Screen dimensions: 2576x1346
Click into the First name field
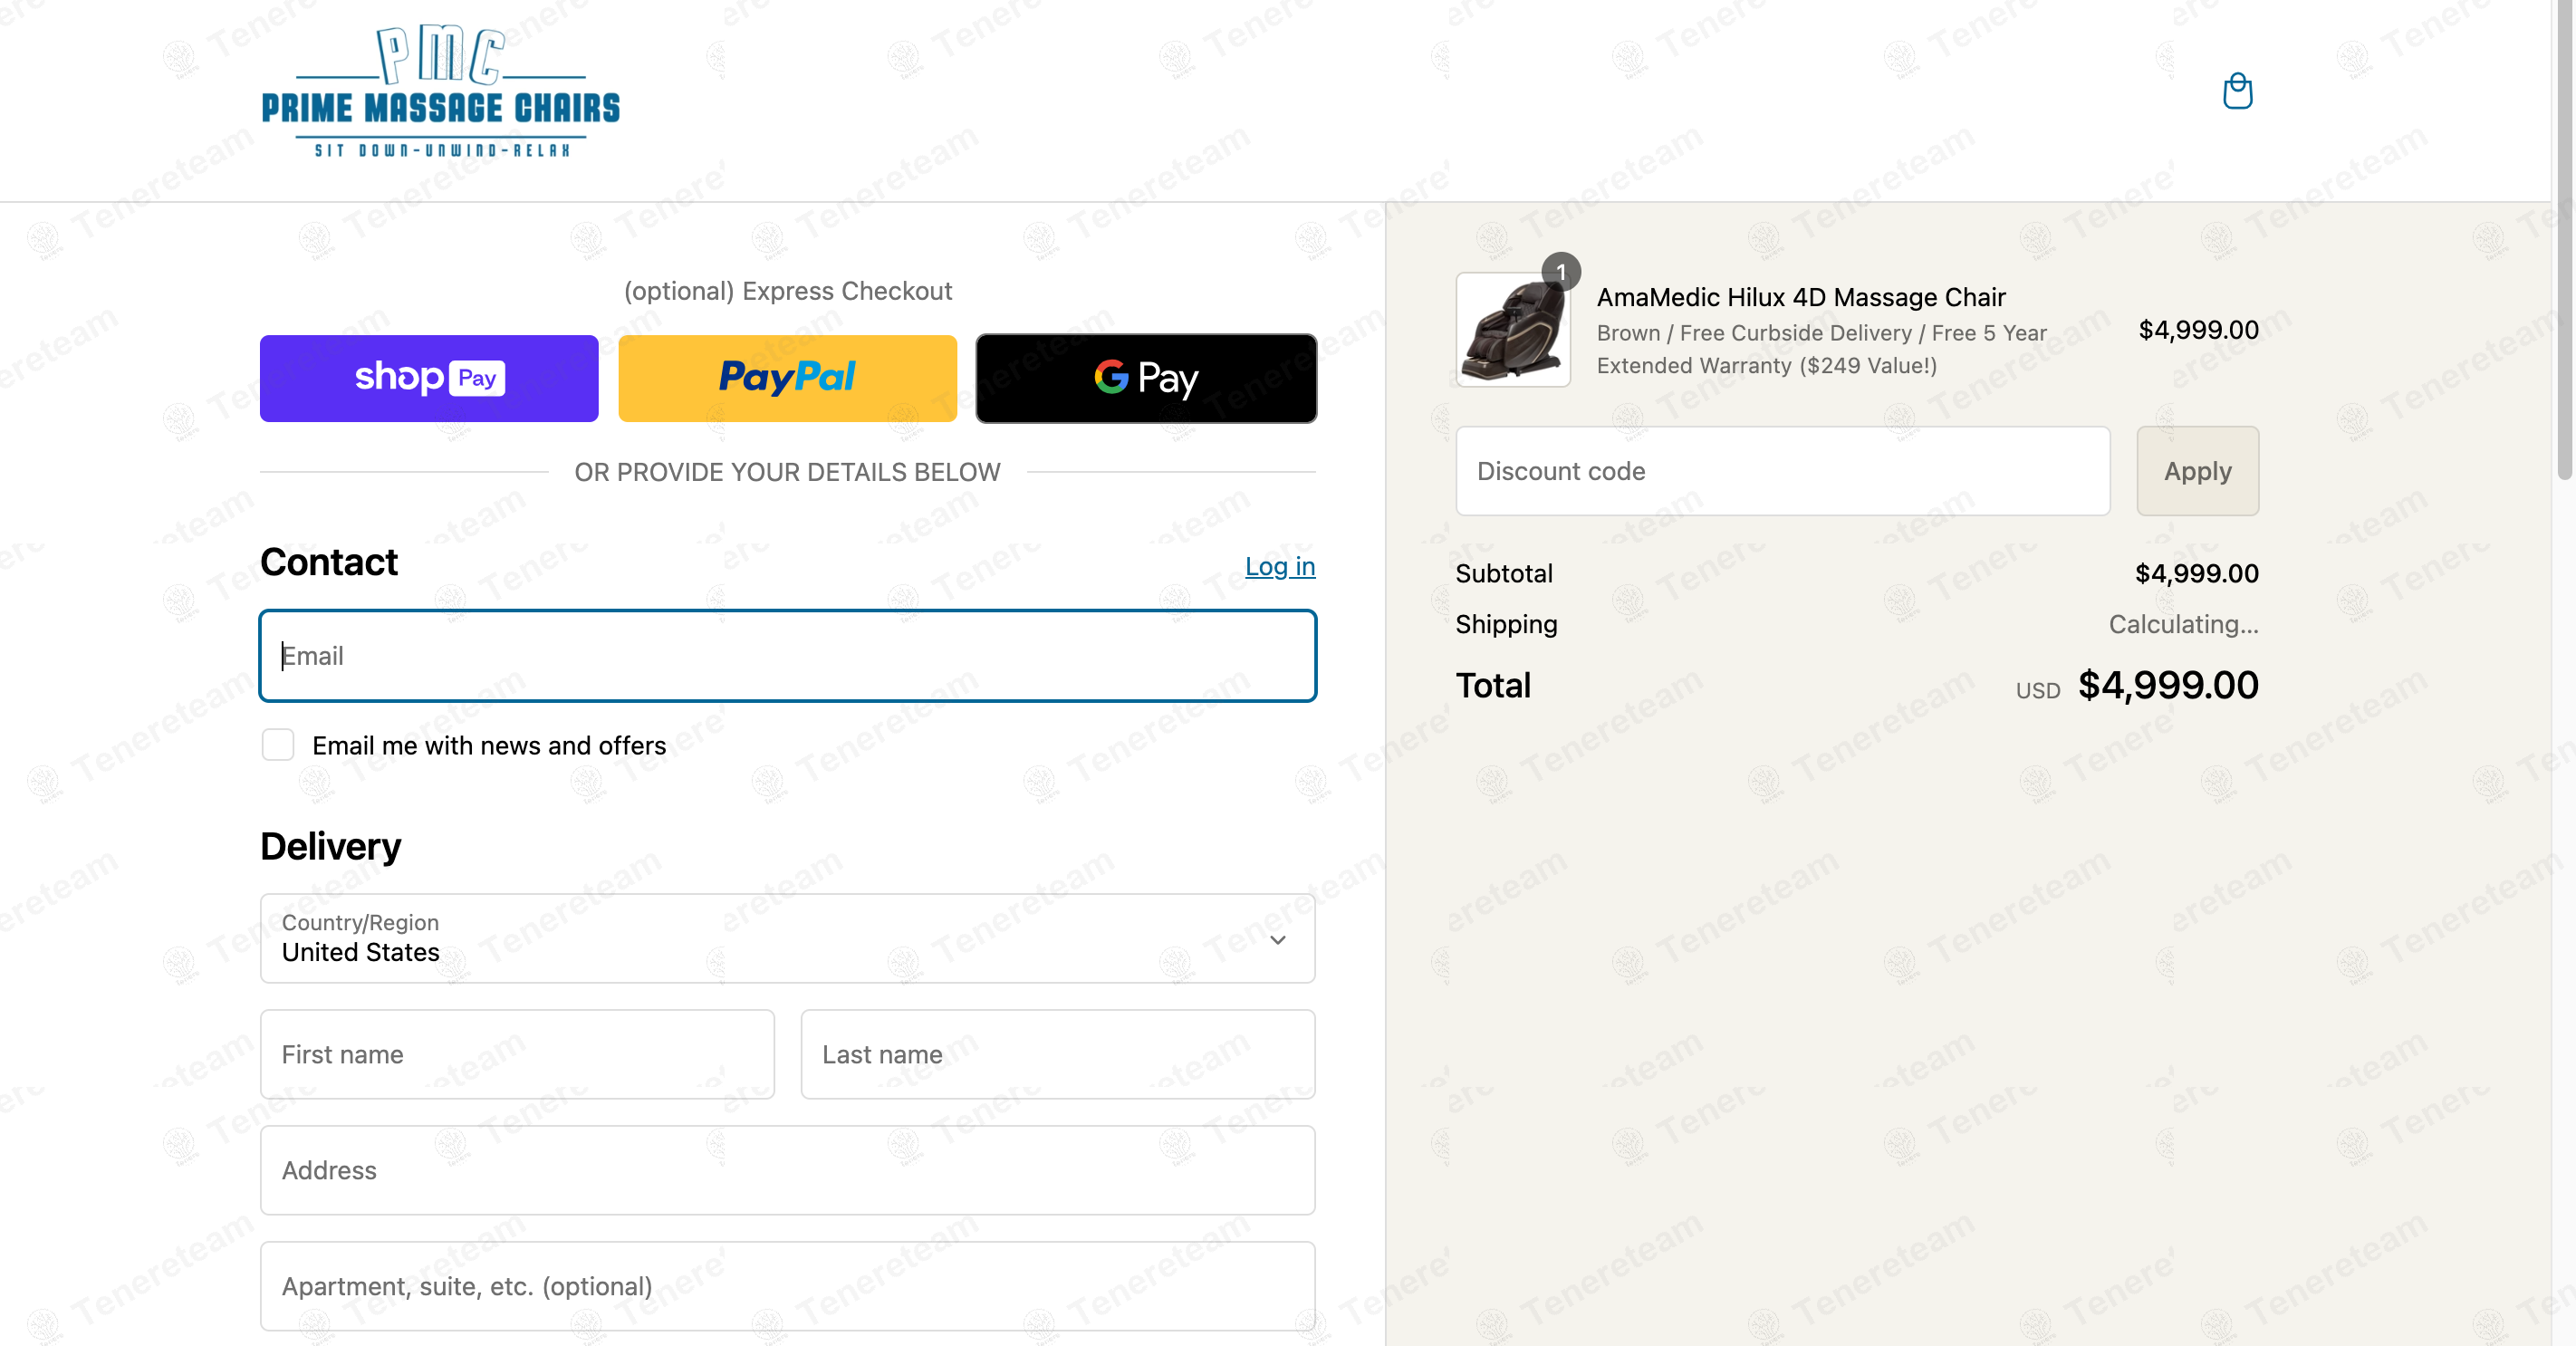pyautogui.click(x=517, y=1054)
